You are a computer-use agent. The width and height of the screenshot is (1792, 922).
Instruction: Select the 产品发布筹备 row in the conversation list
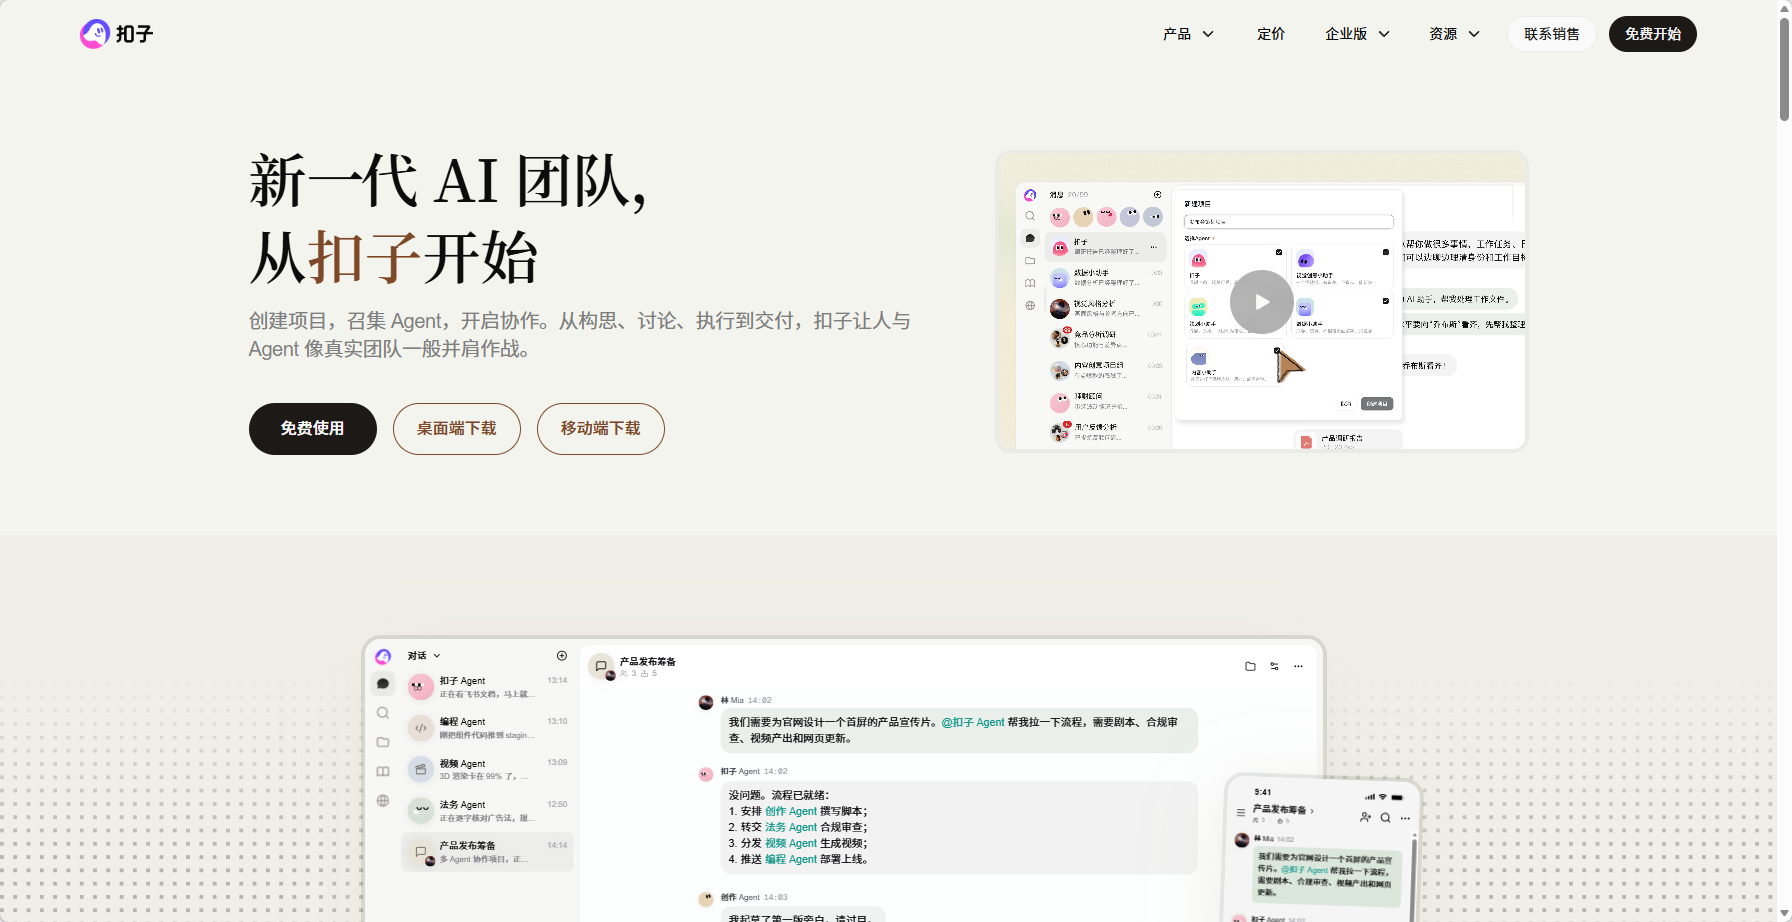(x=488, y=852)
